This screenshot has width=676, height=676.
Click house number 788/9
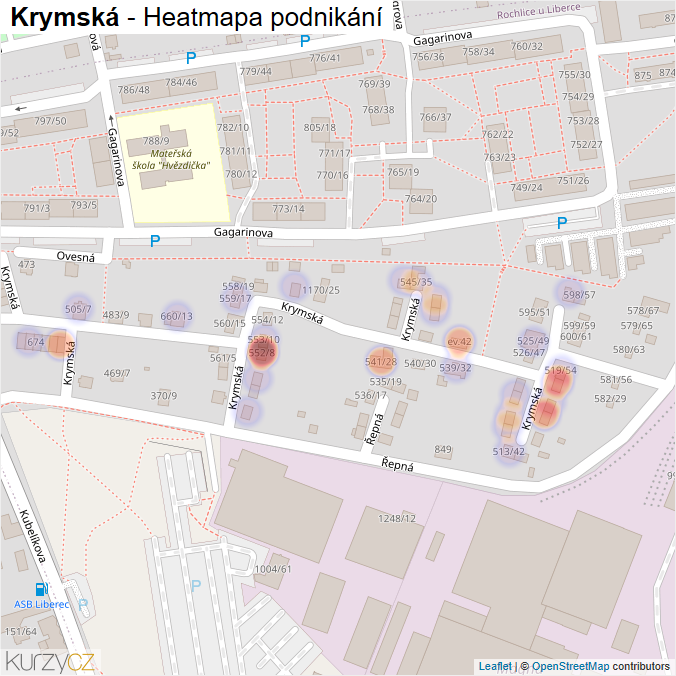tap(156, 141)
